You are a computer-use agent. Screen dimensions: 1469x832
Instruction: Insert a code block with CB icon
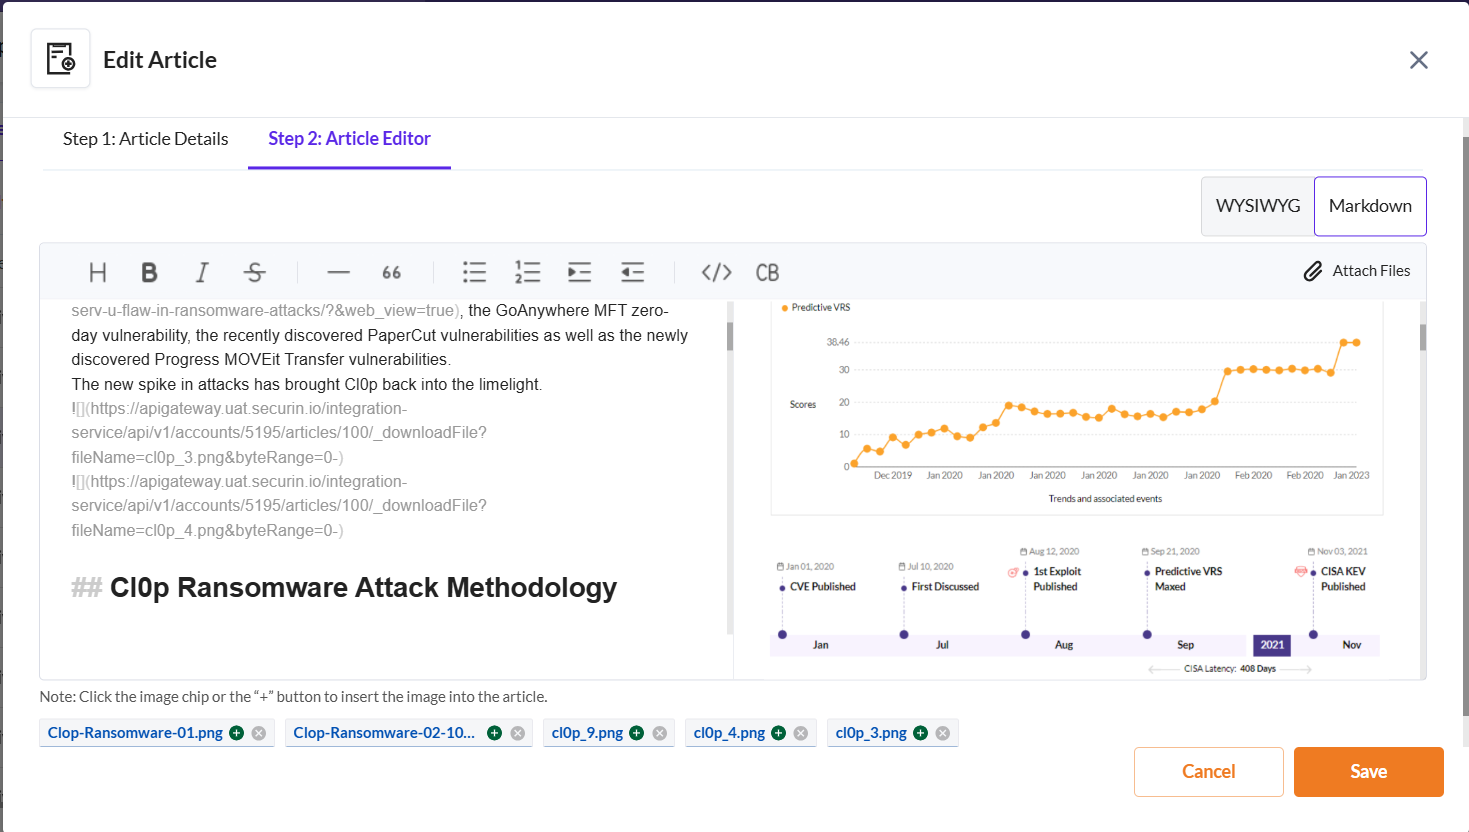click(768, 272)
